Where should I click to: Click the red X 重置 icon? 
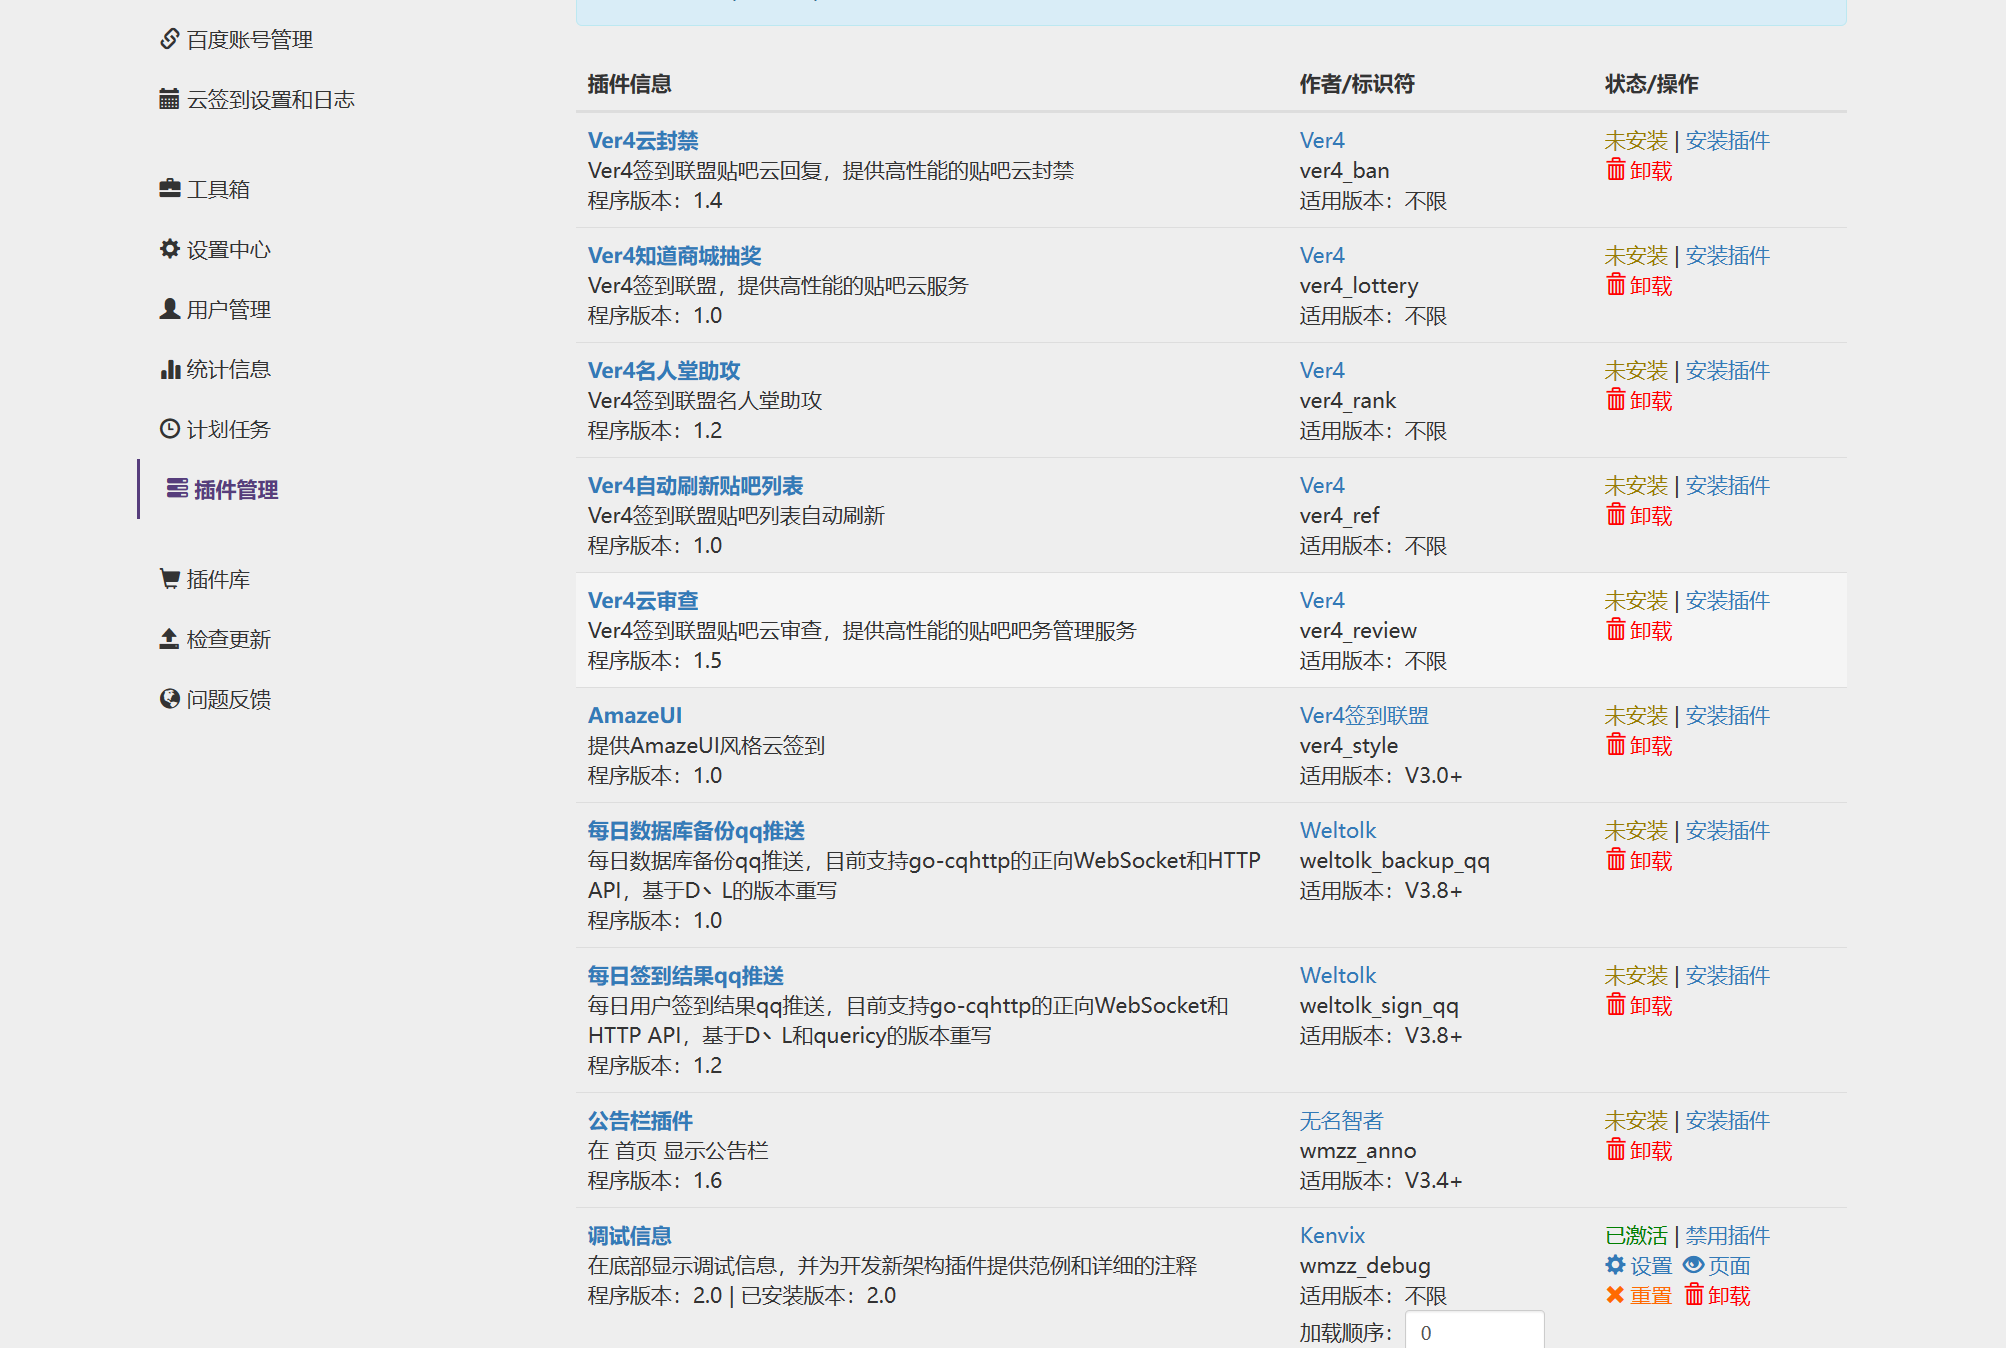[1615, 1295]
